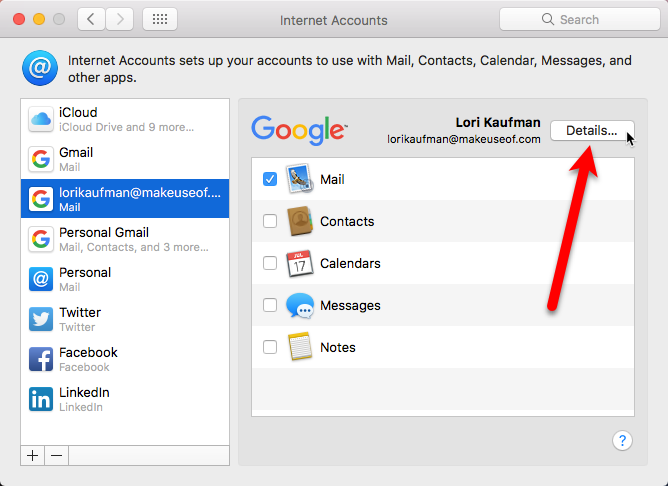Click the "Lori Kaufman" name heading
Screen dimensions: 668x486
click(498, 122)
